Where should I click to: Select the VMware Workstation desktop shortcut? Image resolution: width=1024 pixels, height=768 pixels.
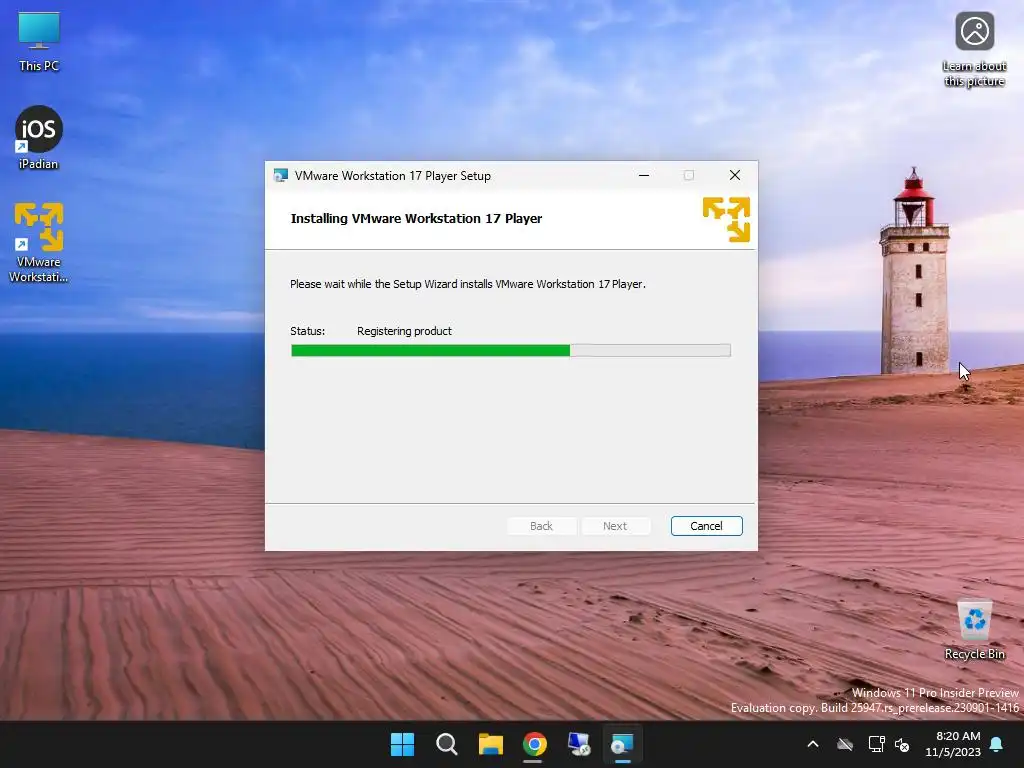39,242
